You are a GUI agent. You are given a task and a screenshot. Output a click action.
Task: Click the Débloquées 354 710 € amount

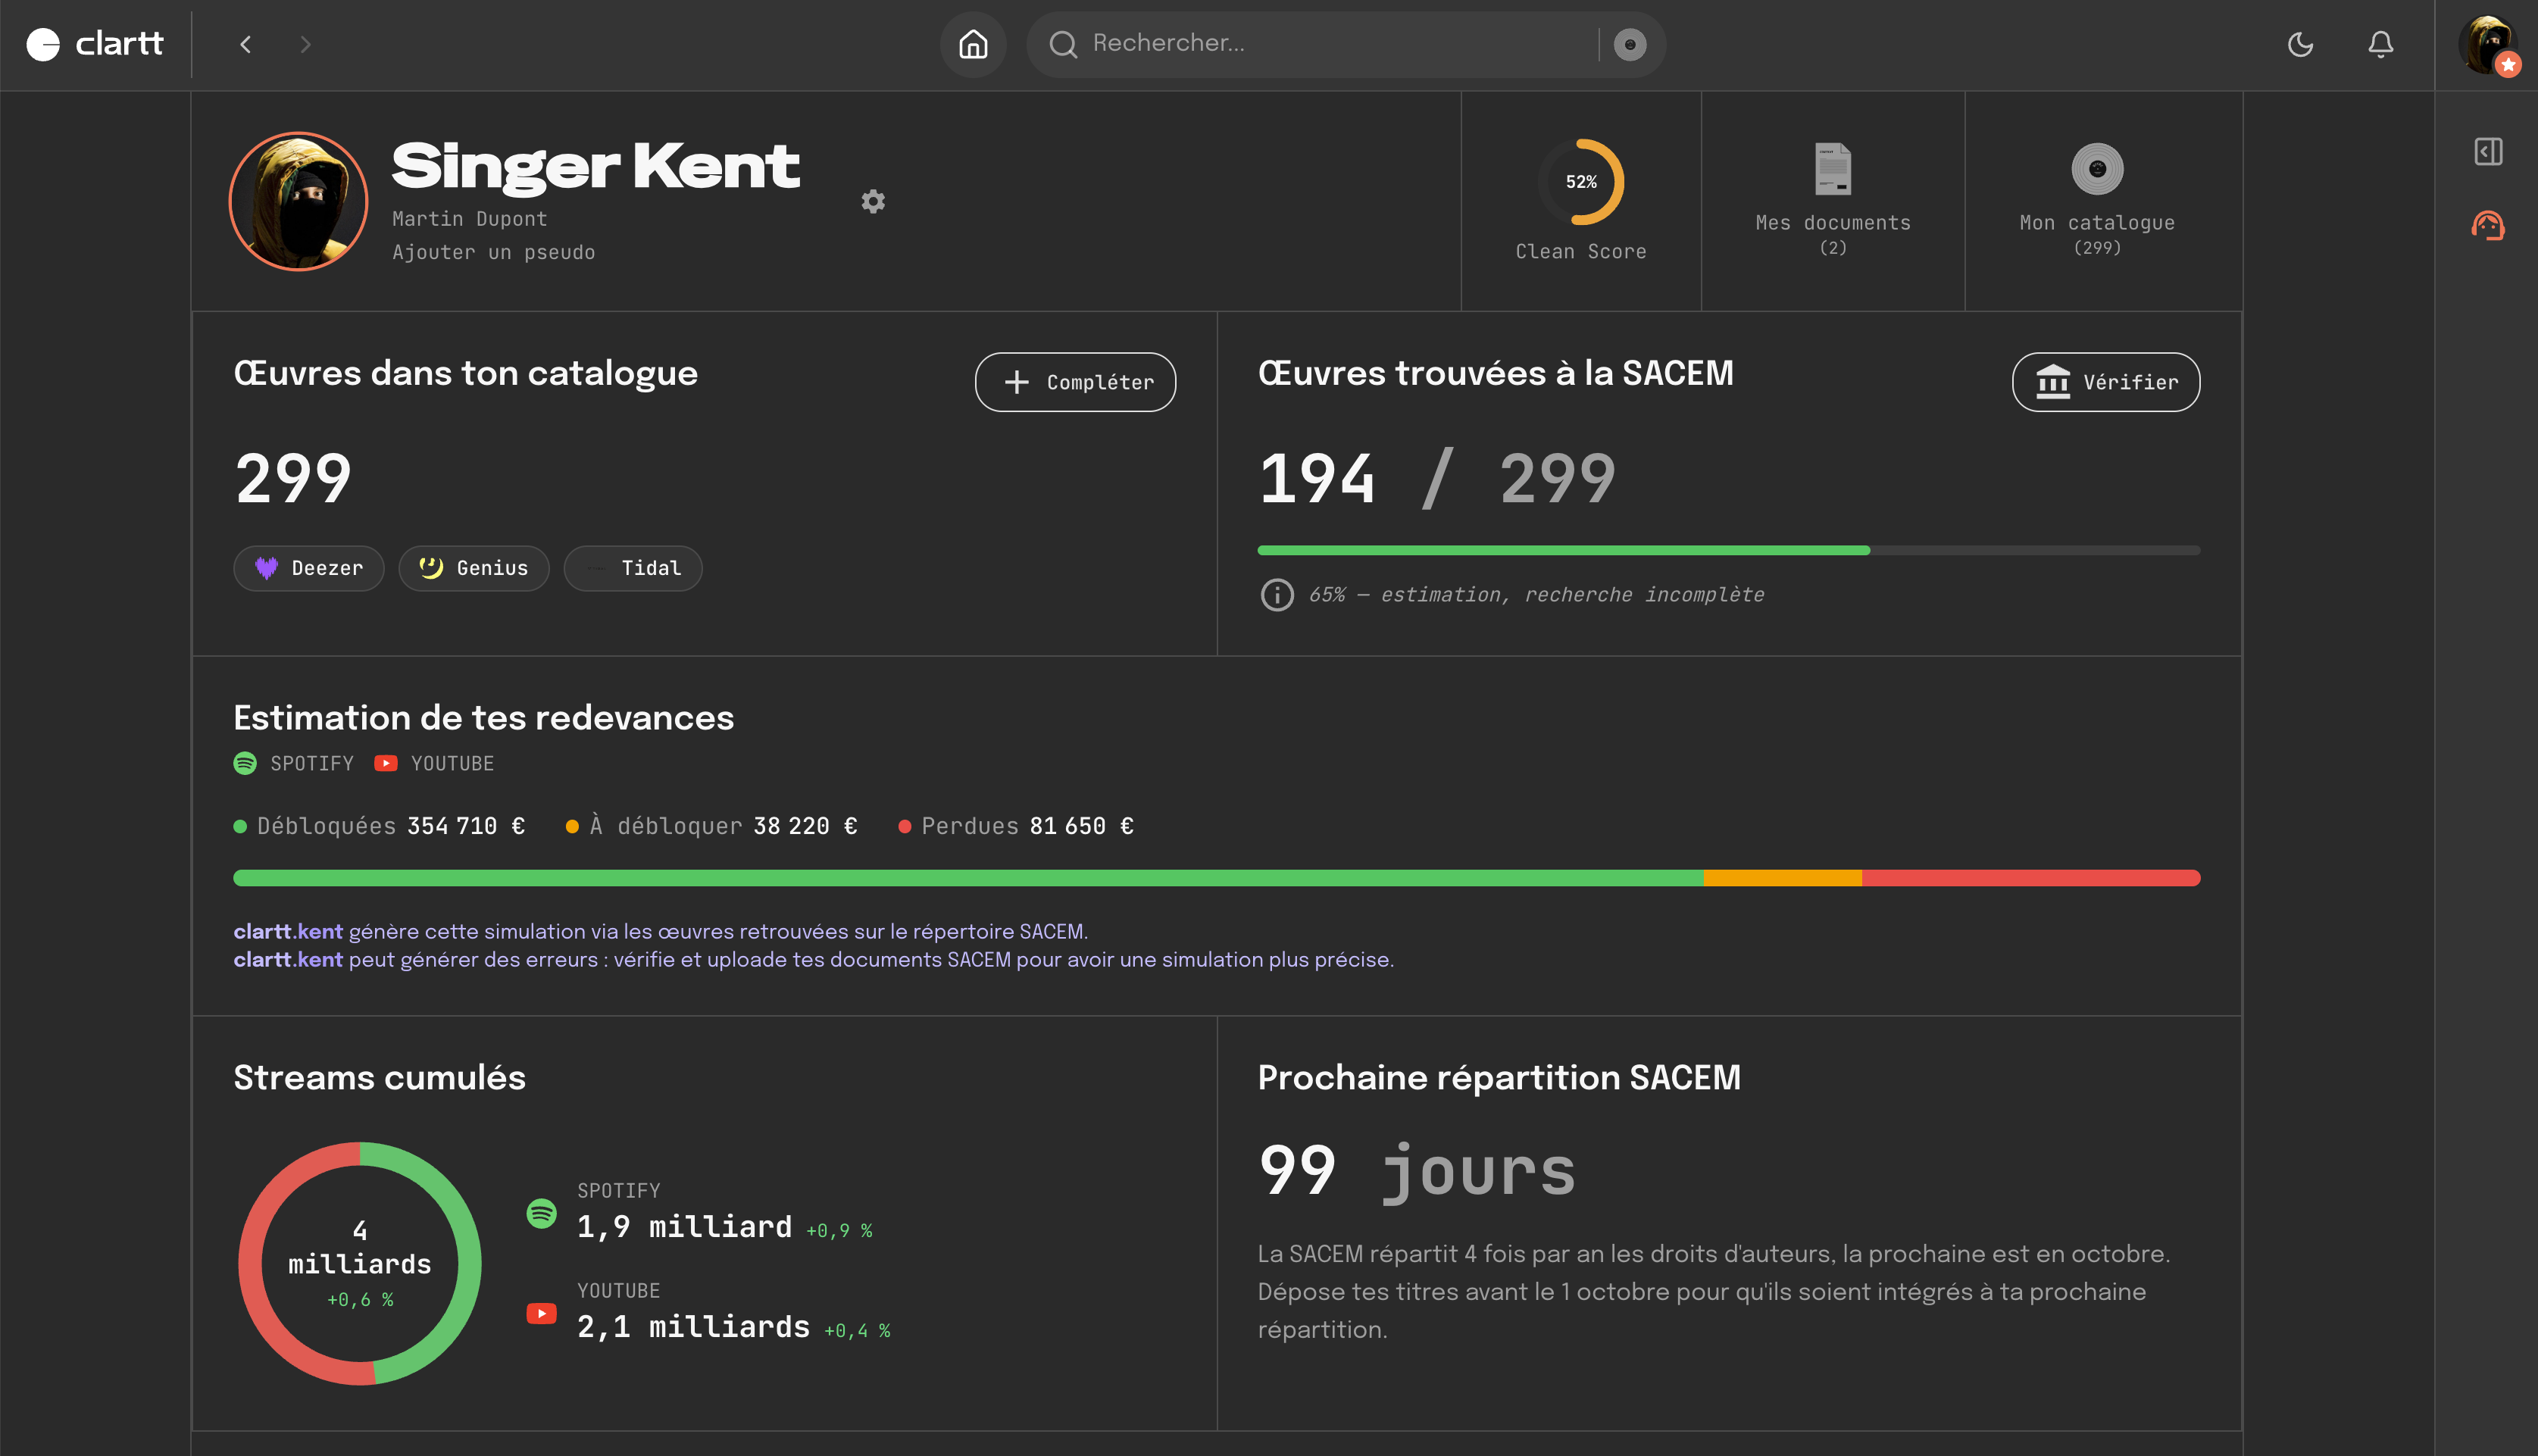pos(466,826)
